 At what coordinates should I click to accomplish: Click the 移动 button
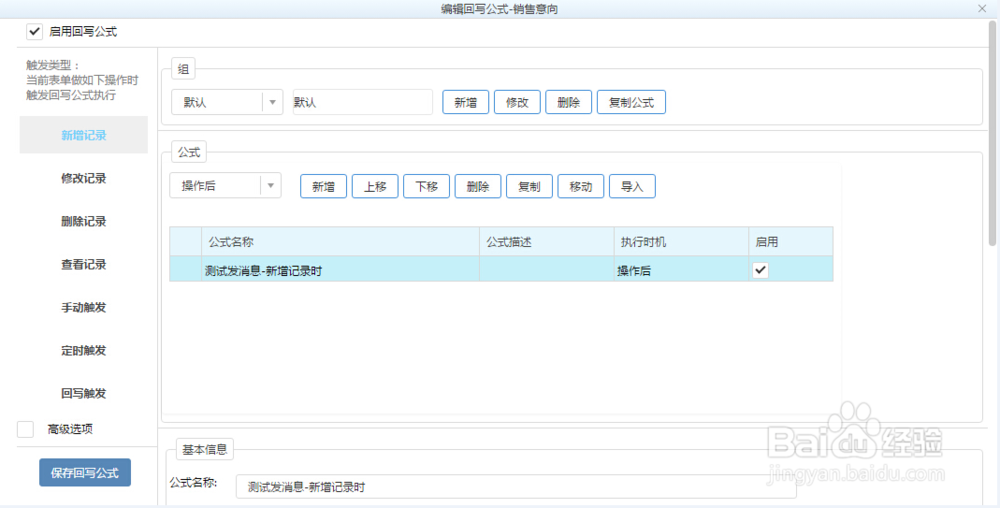pyautogui.click(x=581, y=186)
